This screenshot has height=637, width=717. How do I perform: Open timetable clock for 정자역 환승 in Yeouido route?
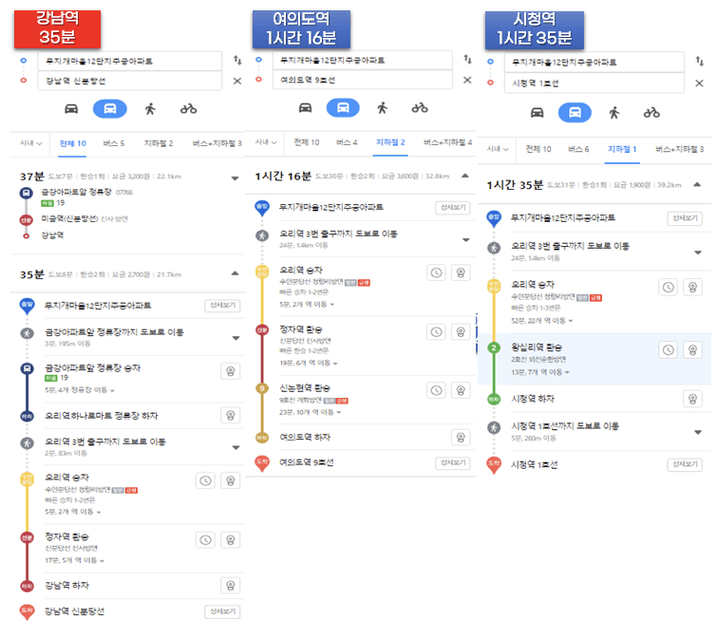[x=436, y=332]
